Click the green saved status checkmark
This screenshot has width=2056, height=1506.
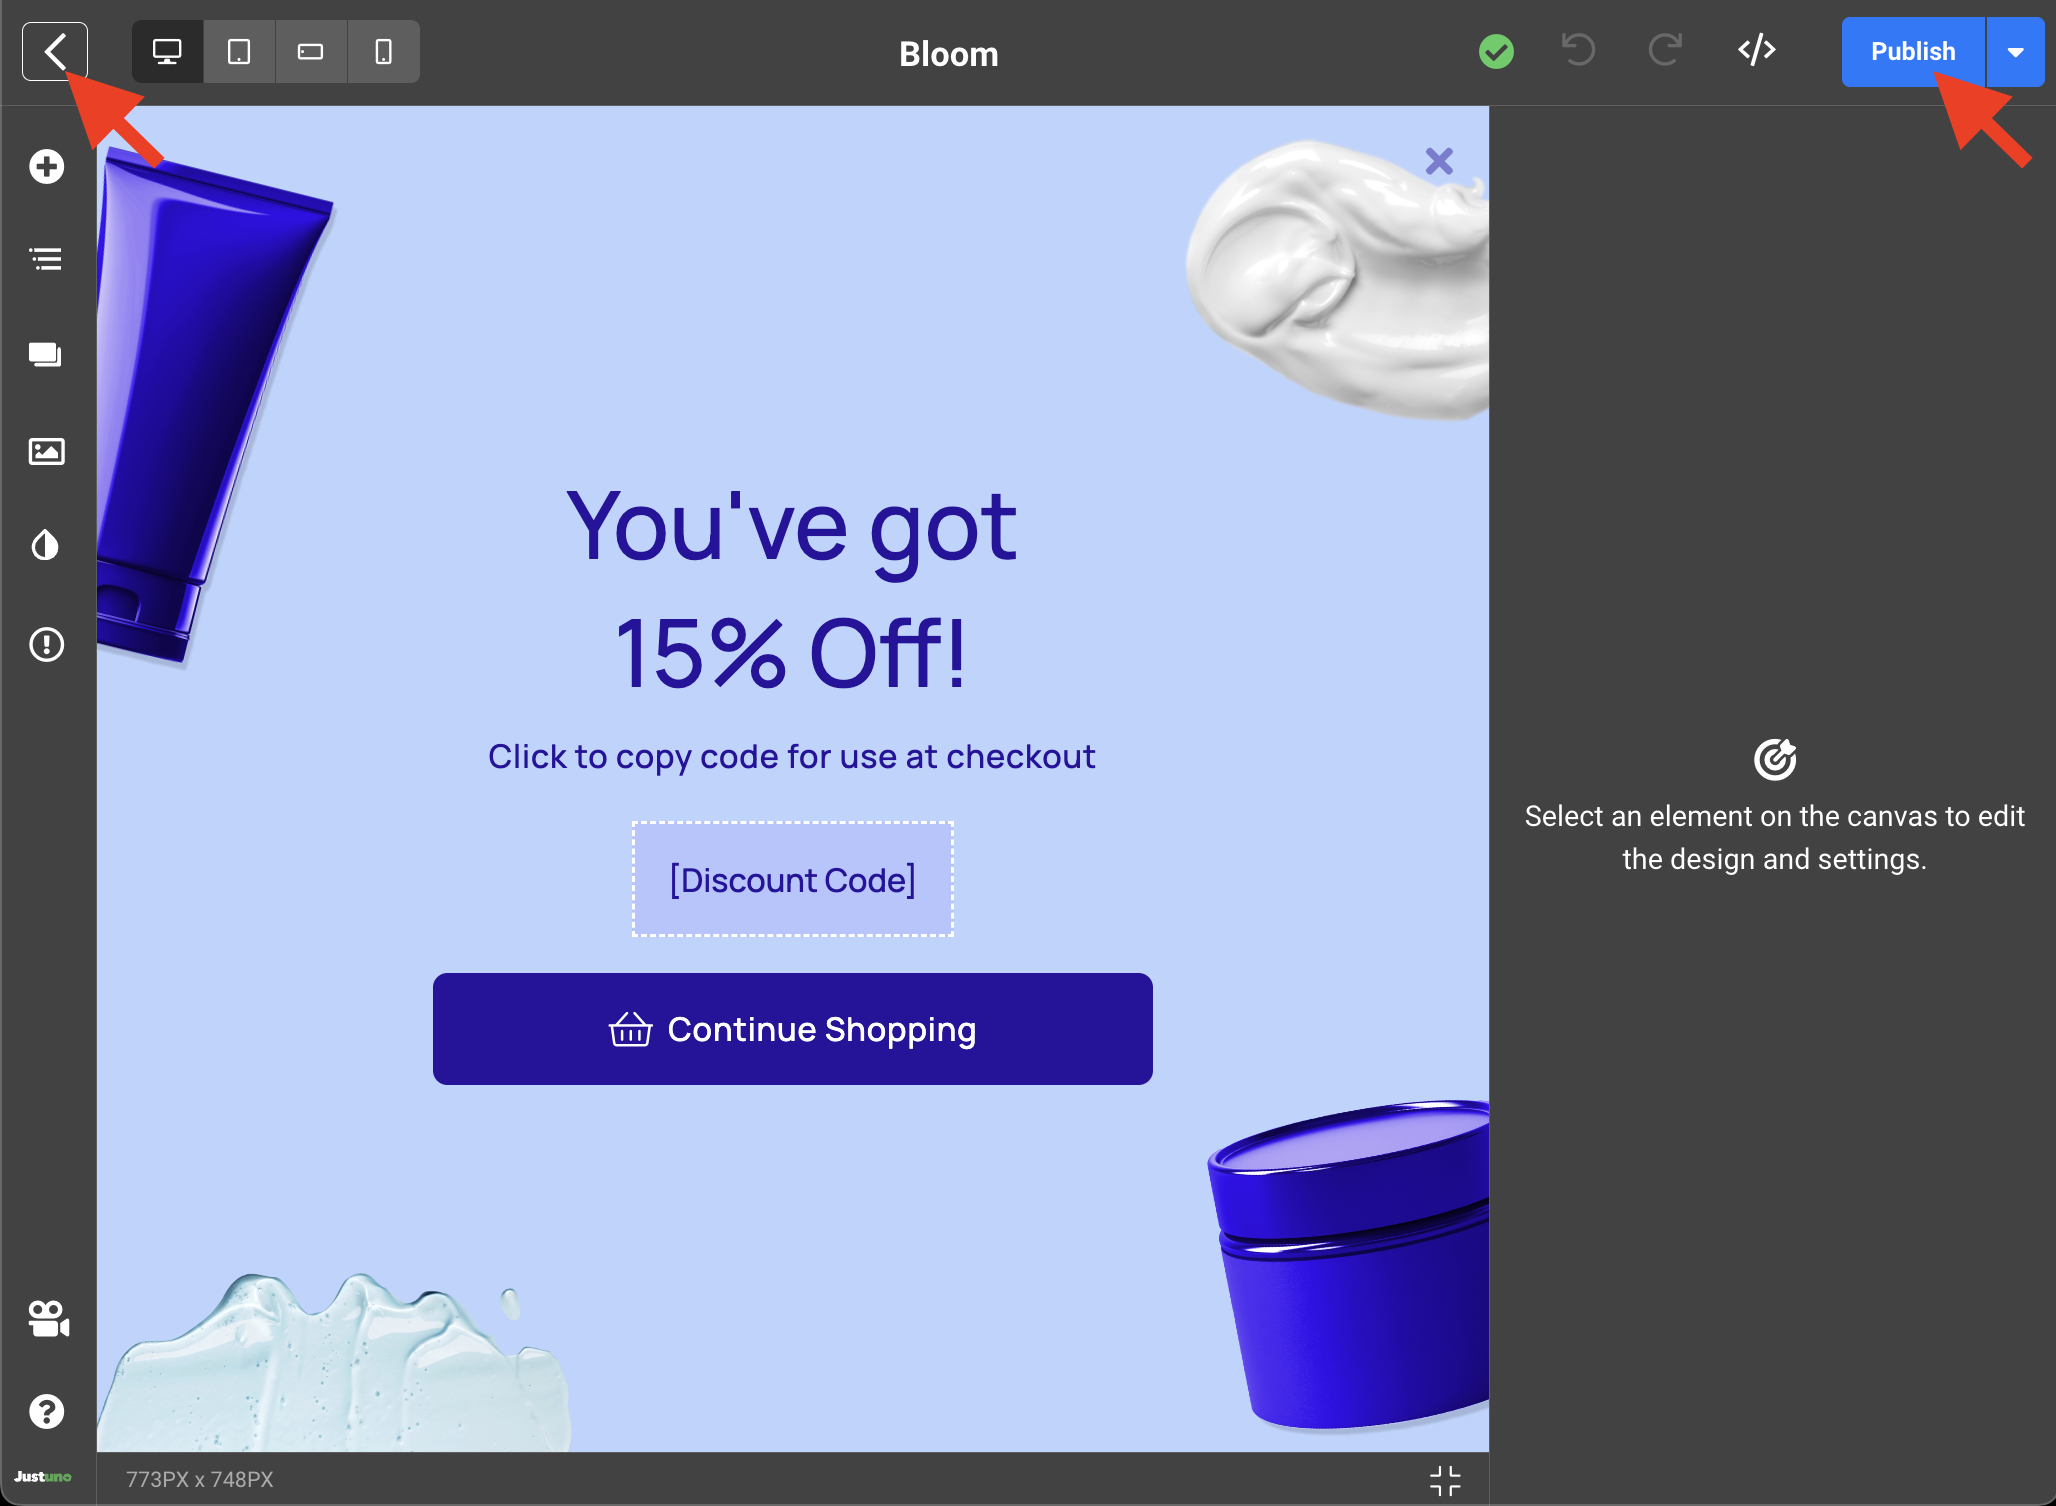[x=1496, y=51]
